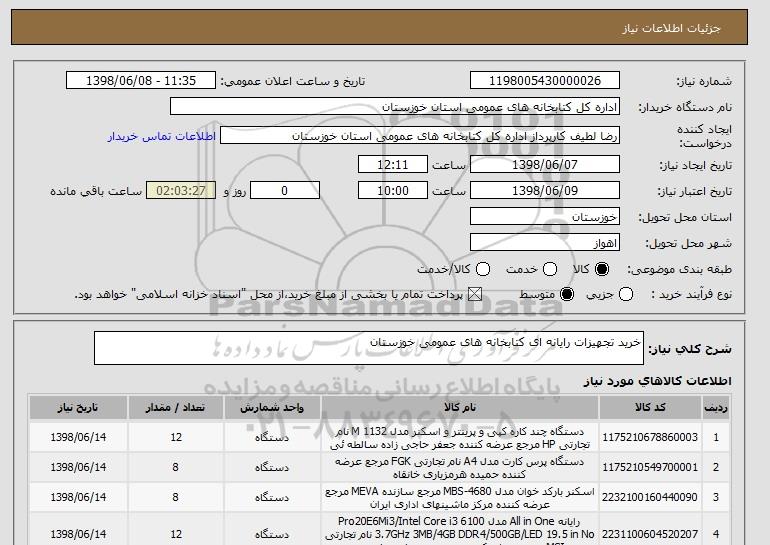Click the buyer organization name field
The image size is (770, 545).
(x=395, y=107)
